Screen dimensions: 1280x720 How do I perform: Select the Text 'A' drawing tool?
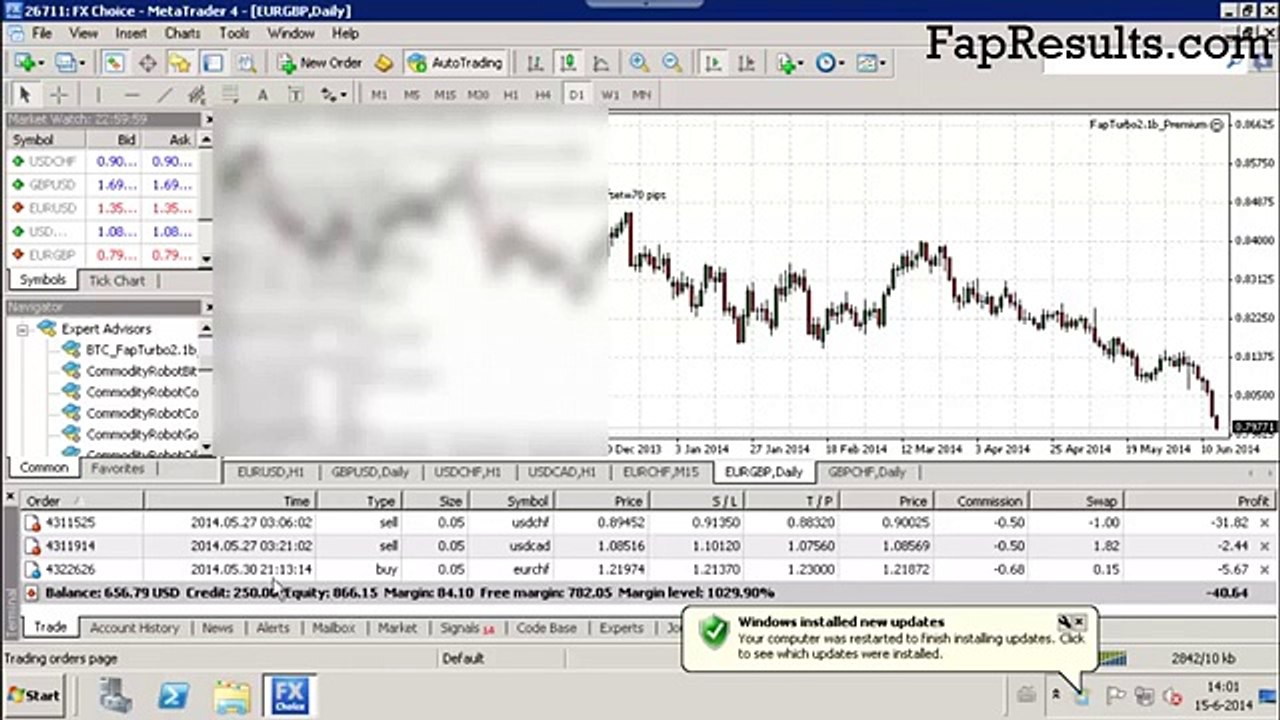point(263,95)
